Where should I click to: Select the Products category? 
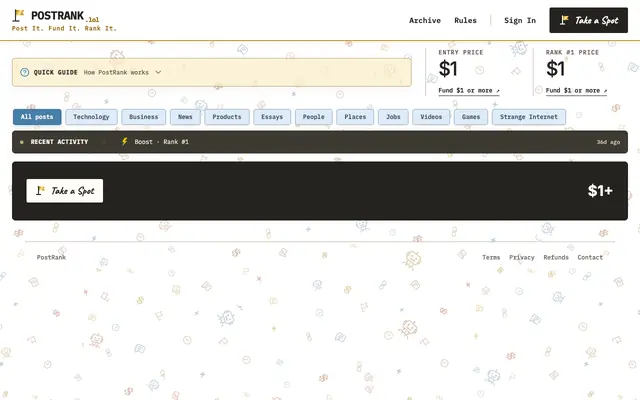click(x=227, y=117)
